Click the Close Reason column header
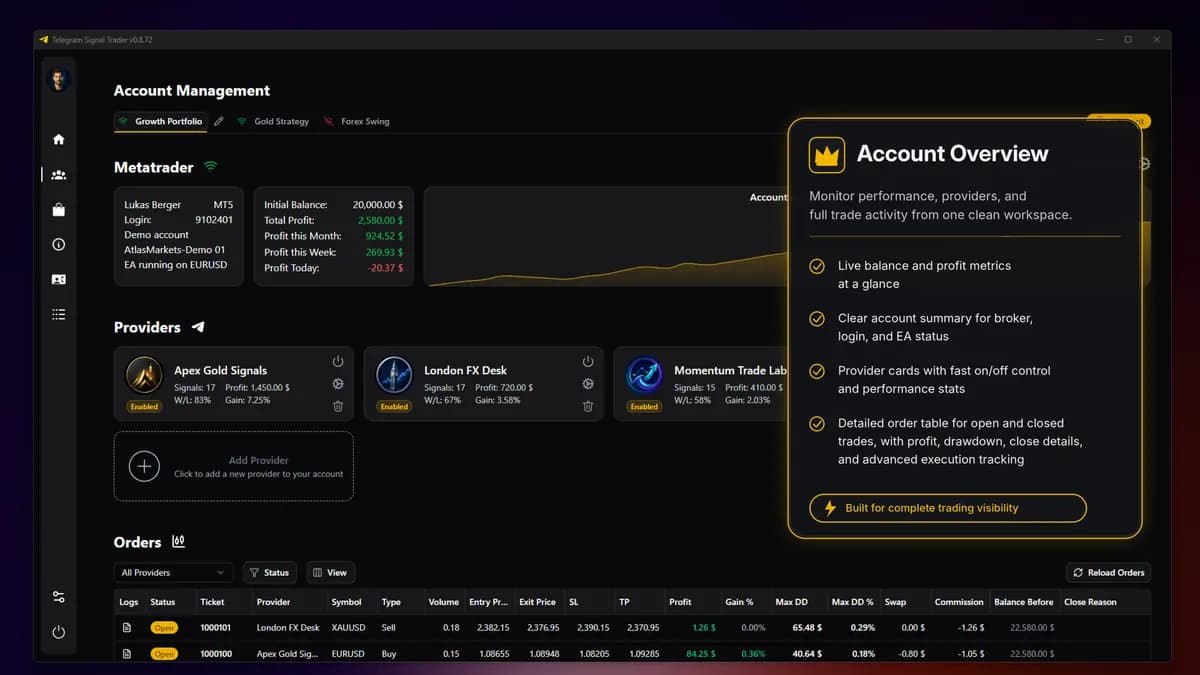This screenshot has height=675, width=1200. click(1090, 602)
